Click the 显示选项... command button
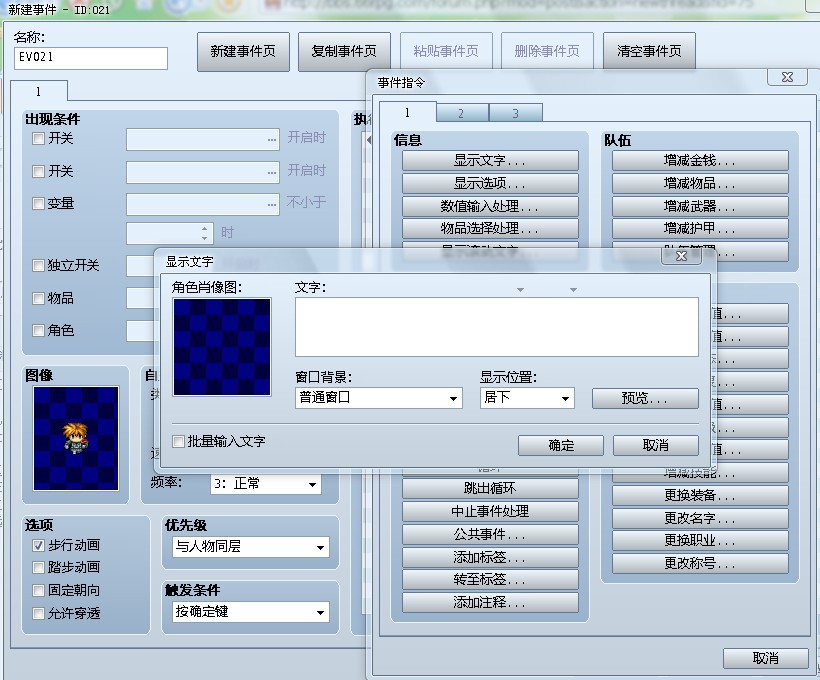 (491, 184)
